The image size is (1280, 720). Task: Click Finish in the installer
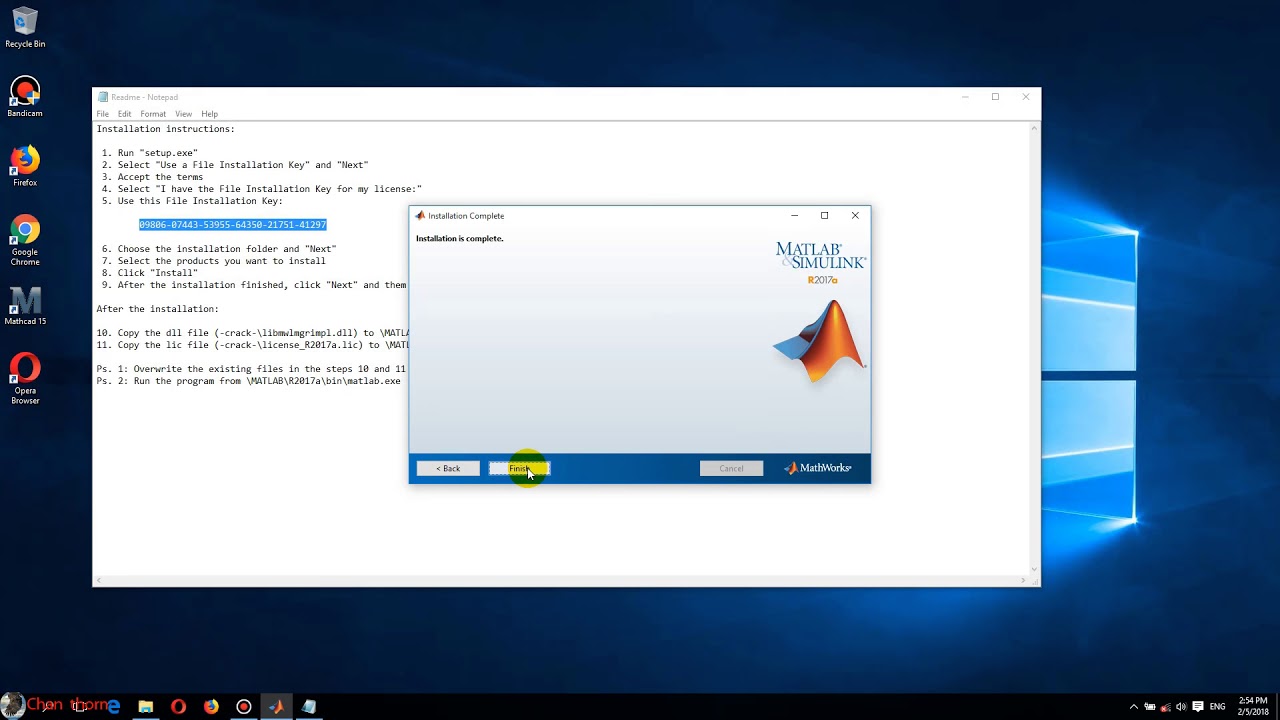coord(519,468)
